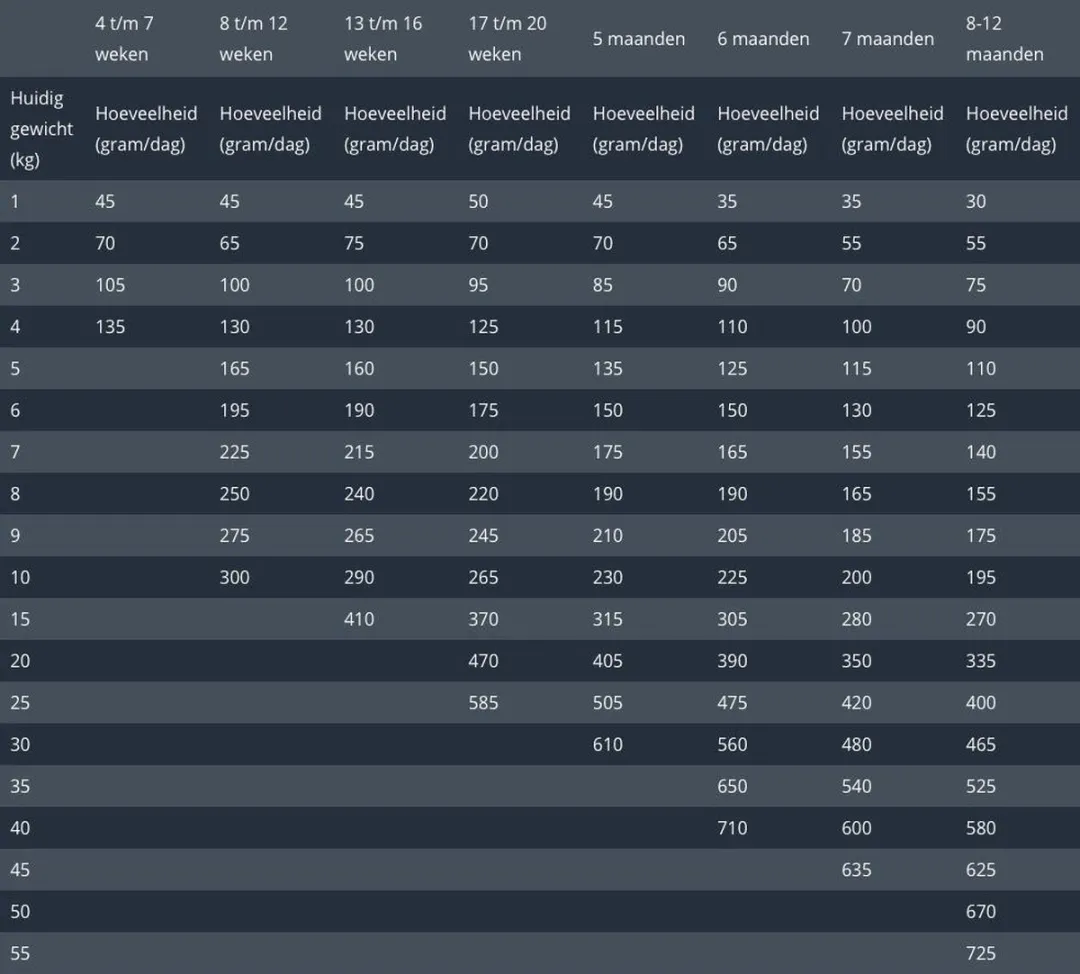Select the '8 t/m 12 weken' column header
This screenshot has height=974, width=1080.
pos(253,39)
